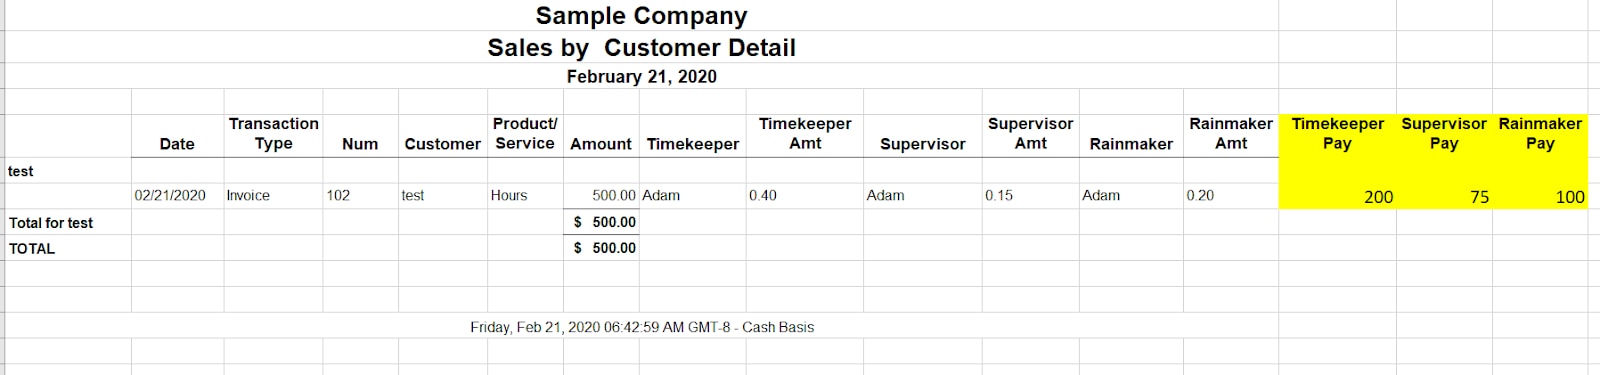
Task: Select the February 21, 2020 date cell
Action: tap(641, 77)
